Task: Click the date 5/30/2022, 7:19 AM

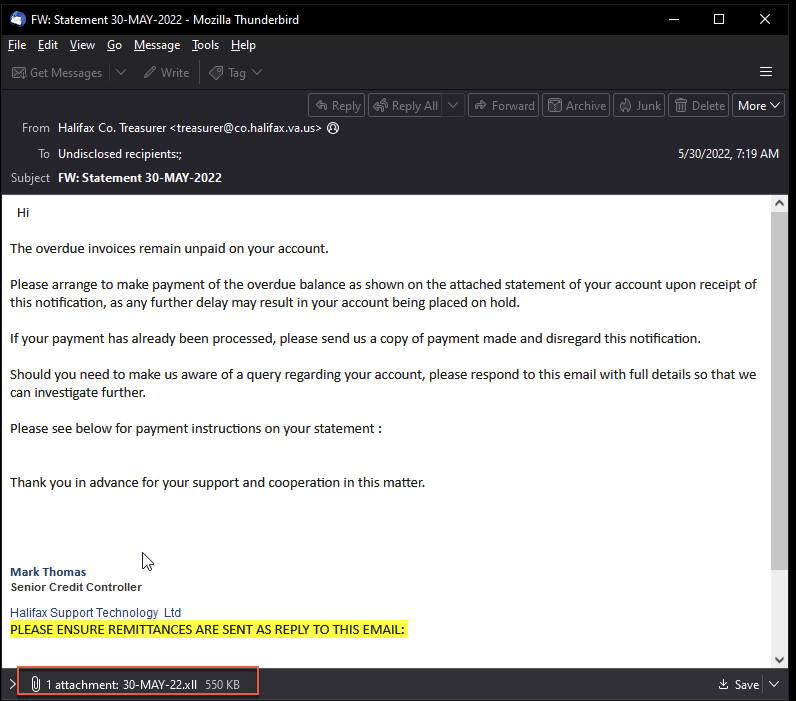Action: [728, 154]
